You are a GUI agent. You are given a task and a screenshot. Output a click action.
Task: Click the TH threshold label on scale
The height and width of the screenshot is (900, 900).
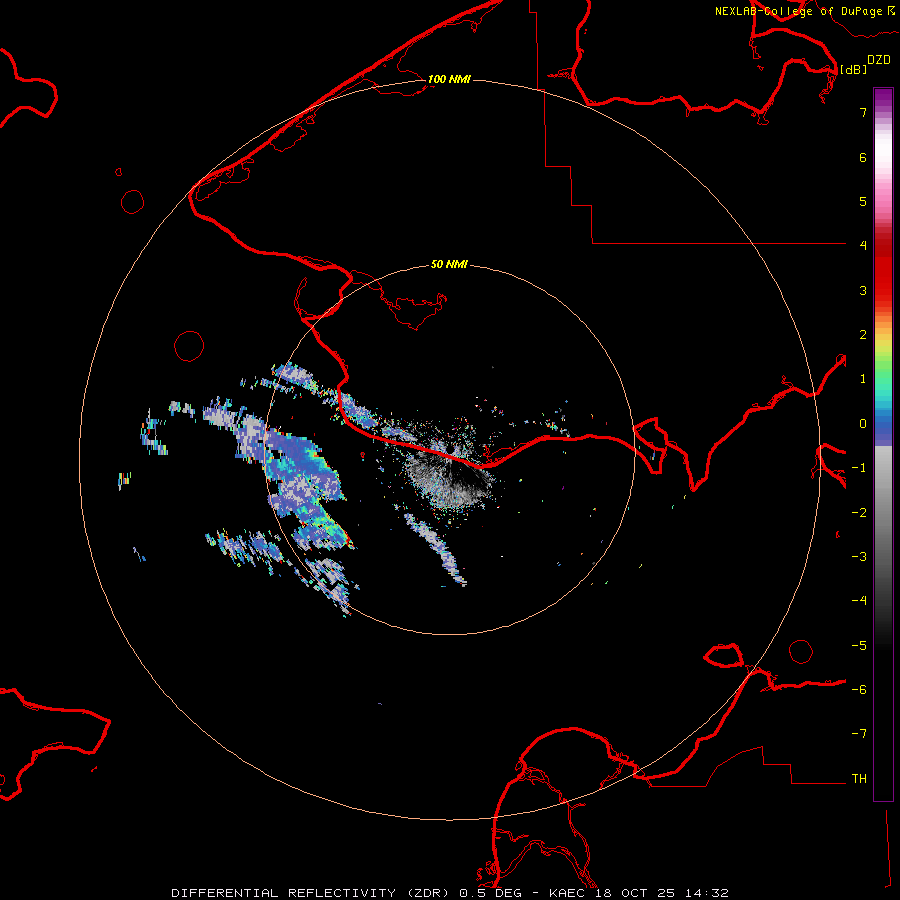tap(859, 779)
